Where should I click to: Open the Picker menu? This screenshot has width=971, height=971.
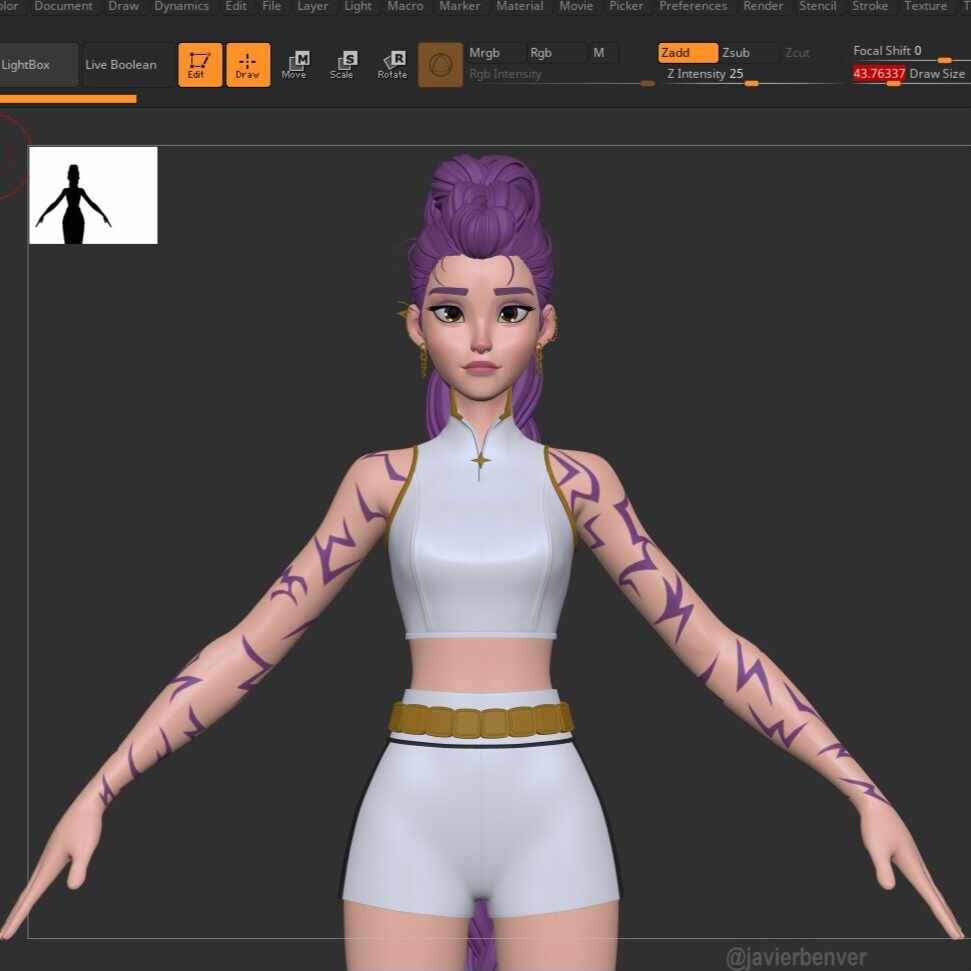click(626, 6)
